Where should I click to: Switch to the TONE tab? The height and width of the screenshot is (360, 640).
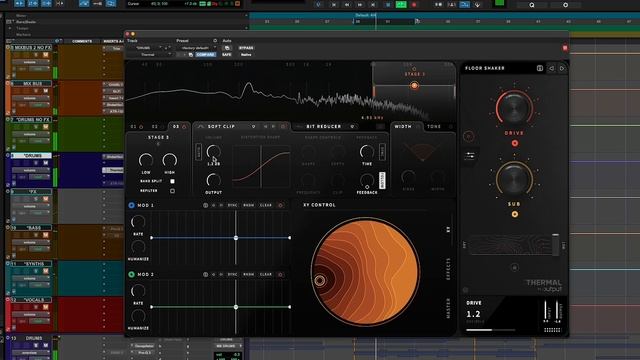pos(434,127)
